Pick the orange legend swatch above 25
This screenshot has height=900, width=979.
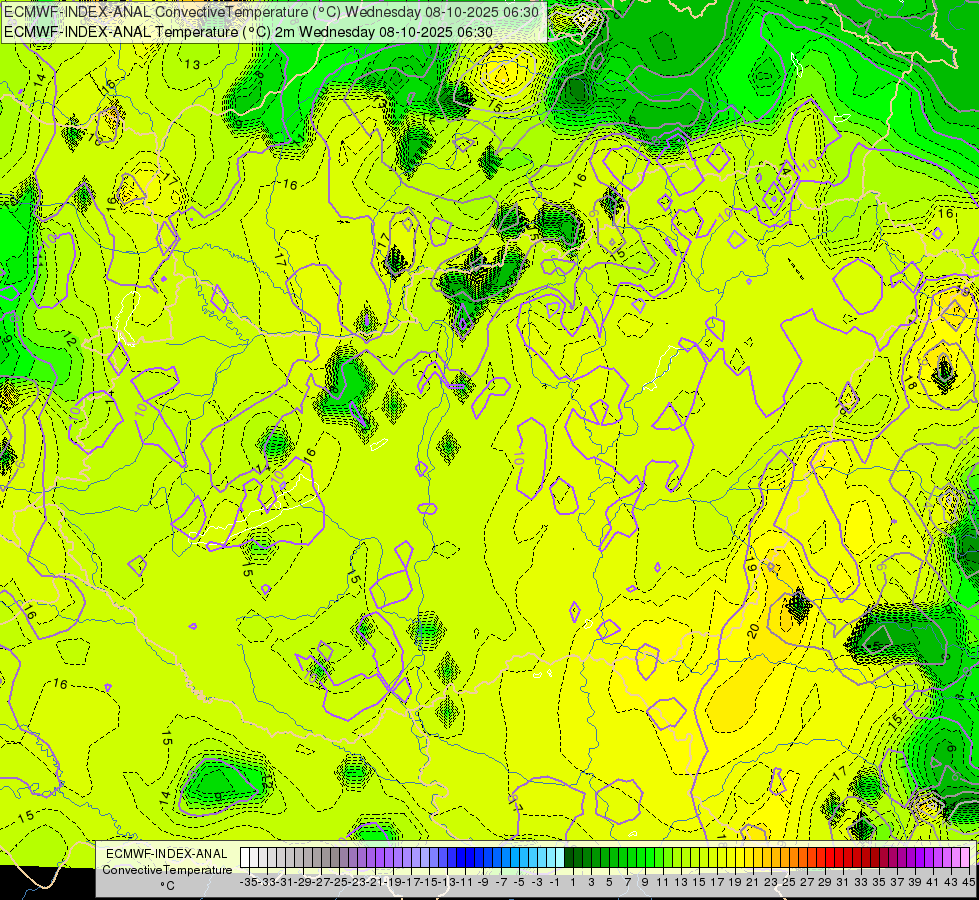click(x=785, y=857)
